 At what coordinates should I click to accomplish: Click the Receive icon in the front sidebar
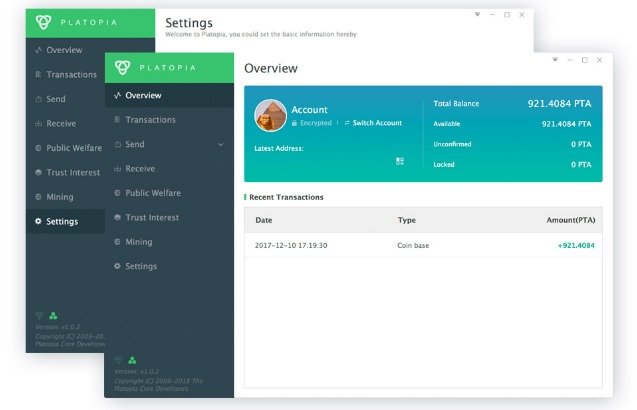117,169
